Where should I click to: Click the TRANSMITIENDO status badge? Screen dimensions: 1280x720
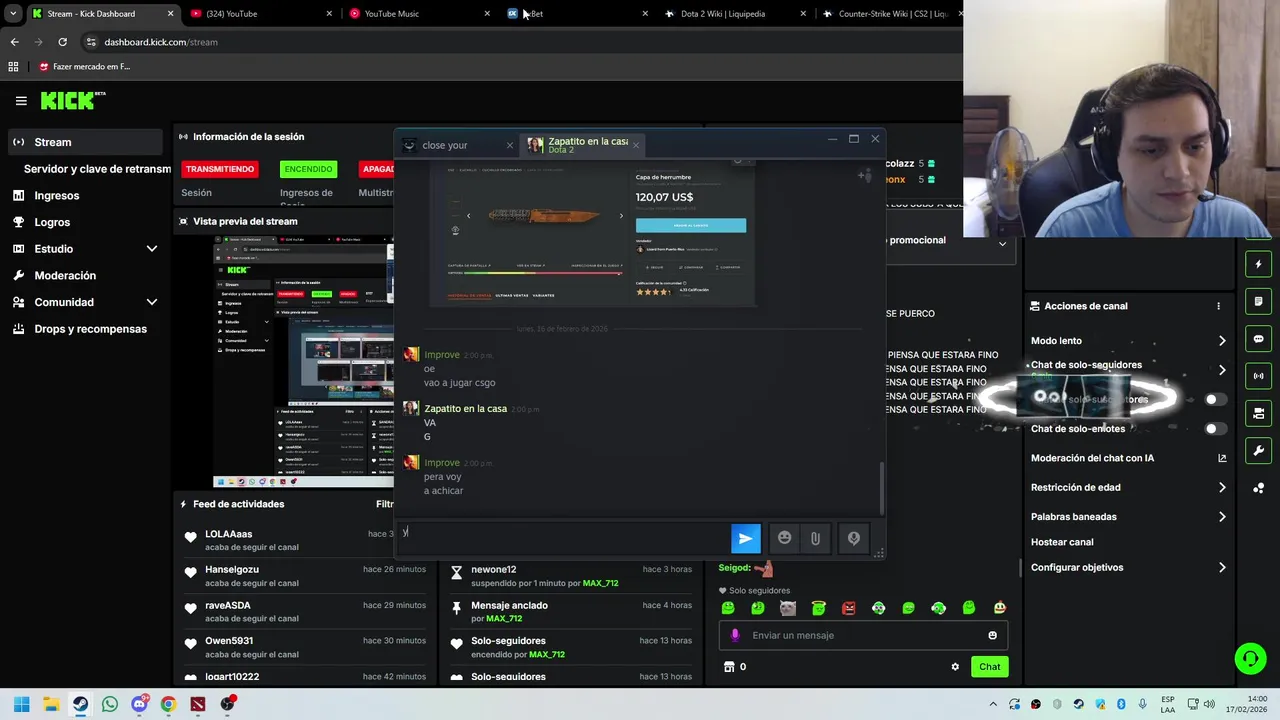(220, 169)
